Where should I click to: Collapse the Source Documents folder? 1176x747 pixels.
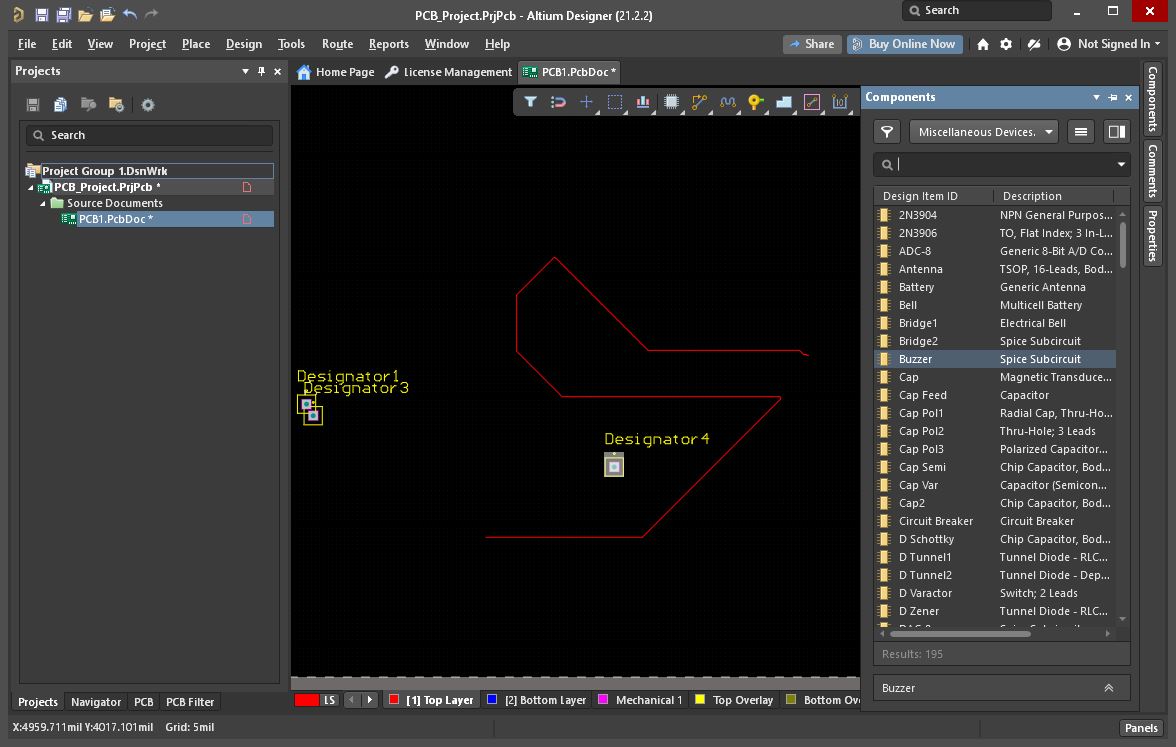pos(43,203)
